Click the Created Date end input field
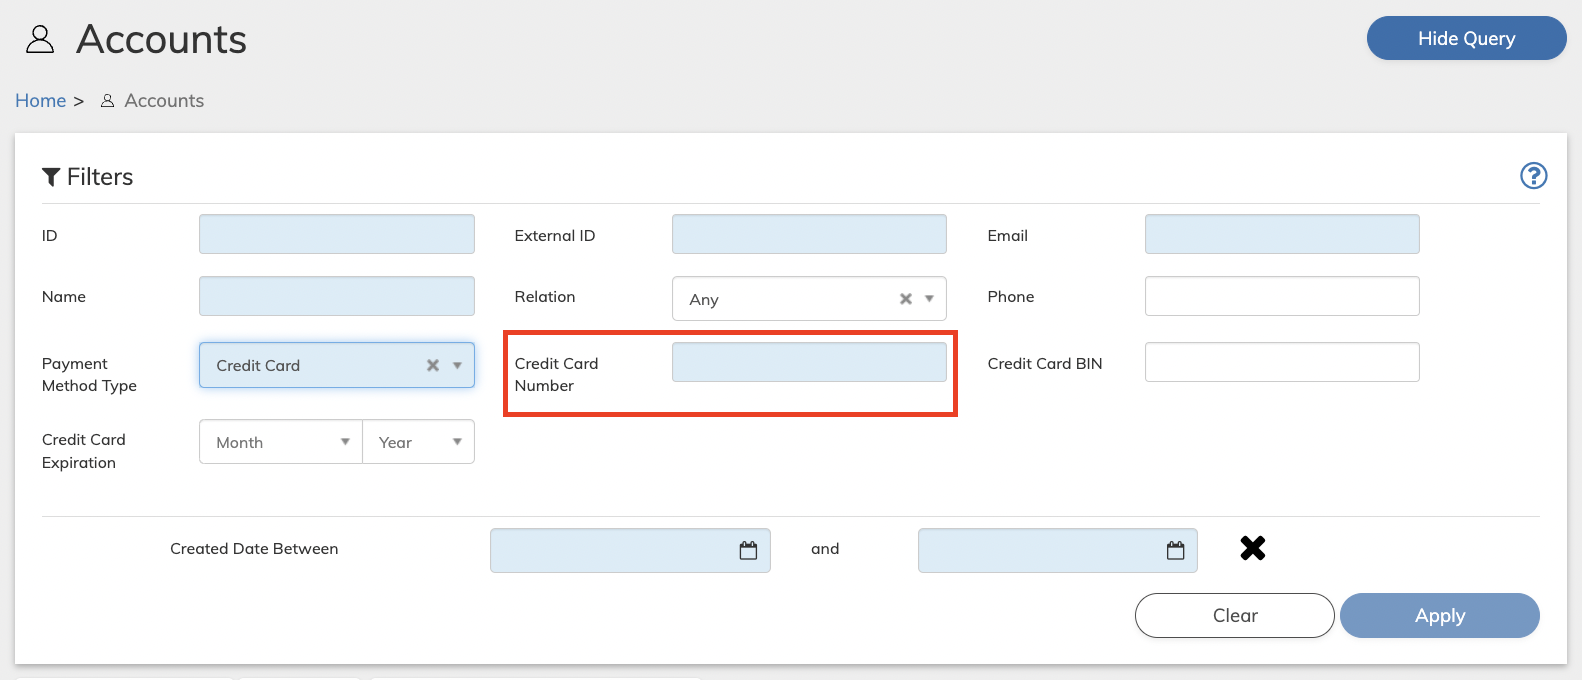Viewport: 1582px width, 680px height. (x=1058, y=550)
